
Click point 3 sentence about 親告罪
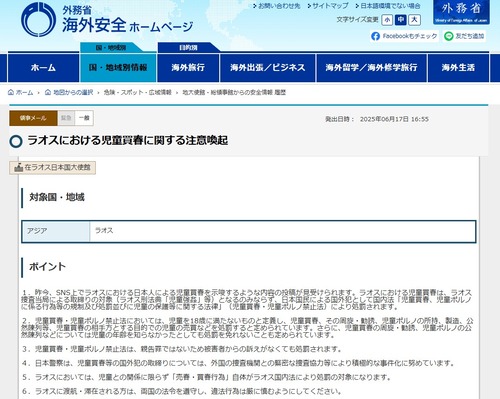click(x=182, y=349)
